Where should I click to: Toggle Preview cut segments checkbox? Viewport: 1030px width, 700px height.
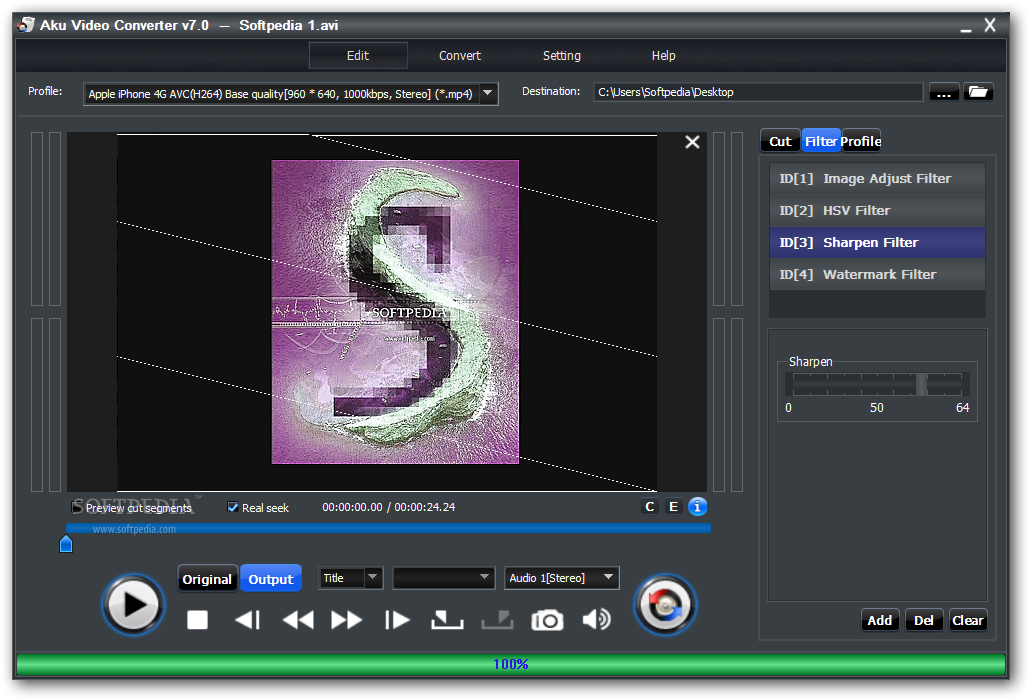pos(76,507)
